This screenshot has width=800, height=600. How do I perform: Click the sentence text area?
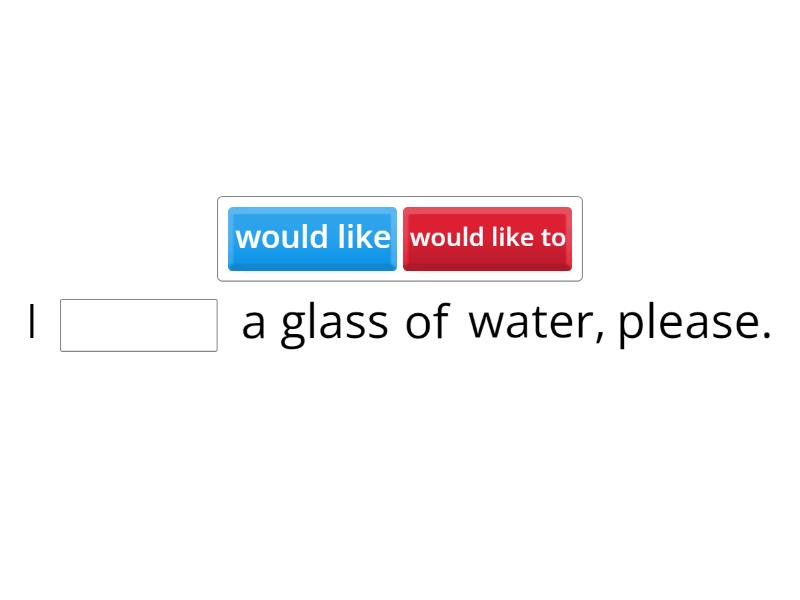coord(400,322)
